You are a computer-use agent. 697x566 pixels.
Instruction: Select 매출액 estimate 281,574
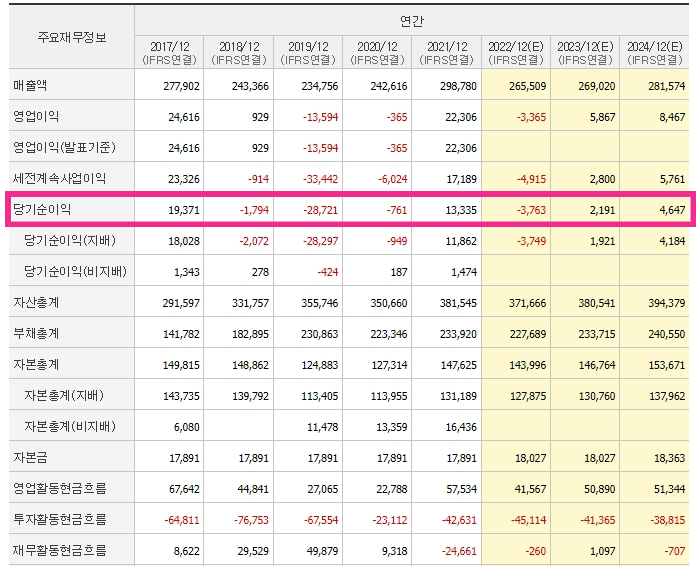click(x=667, y=86)
